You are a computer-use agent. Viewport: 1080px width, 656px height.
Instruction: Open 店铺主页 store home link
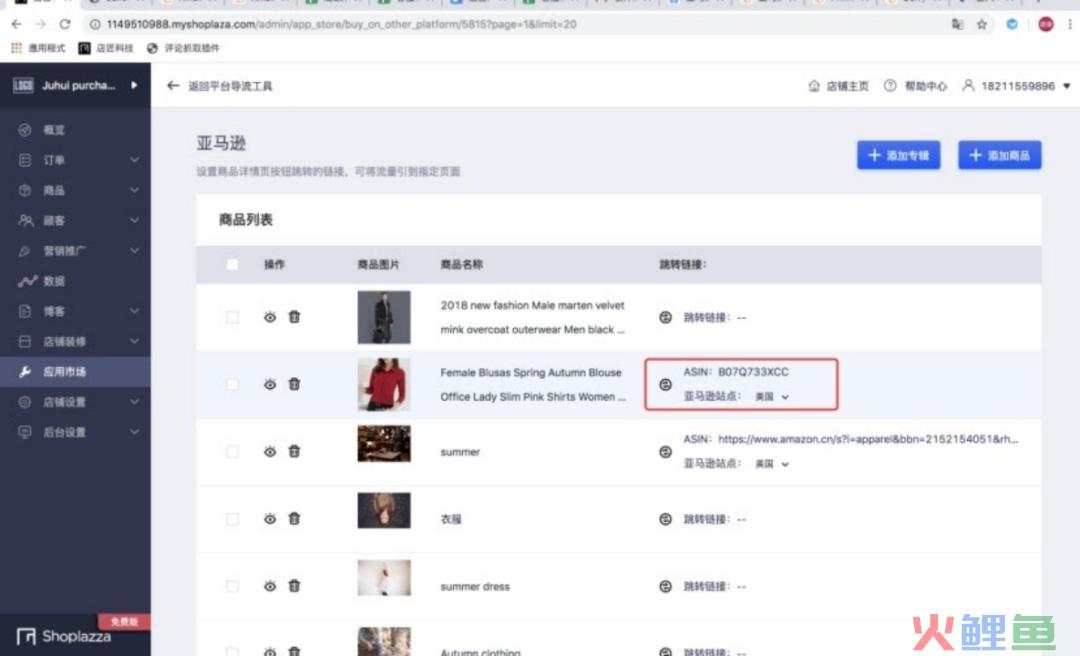pyautogui.click(x=838, y=86)
